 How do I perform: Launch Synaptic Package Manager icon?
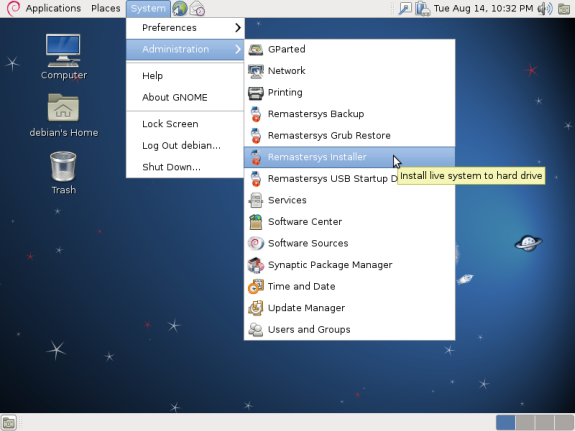pyautogui.click(x=256, y=265)
